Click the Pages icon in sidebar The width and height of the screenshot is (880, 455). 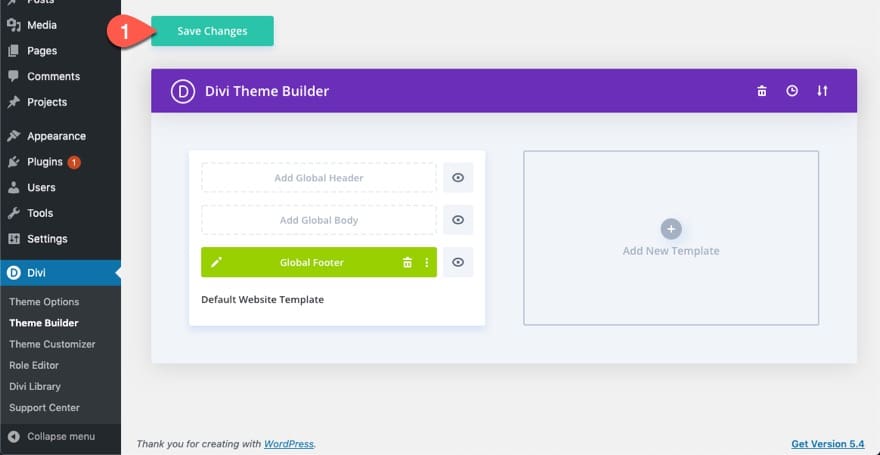click(x=14, y=50)
